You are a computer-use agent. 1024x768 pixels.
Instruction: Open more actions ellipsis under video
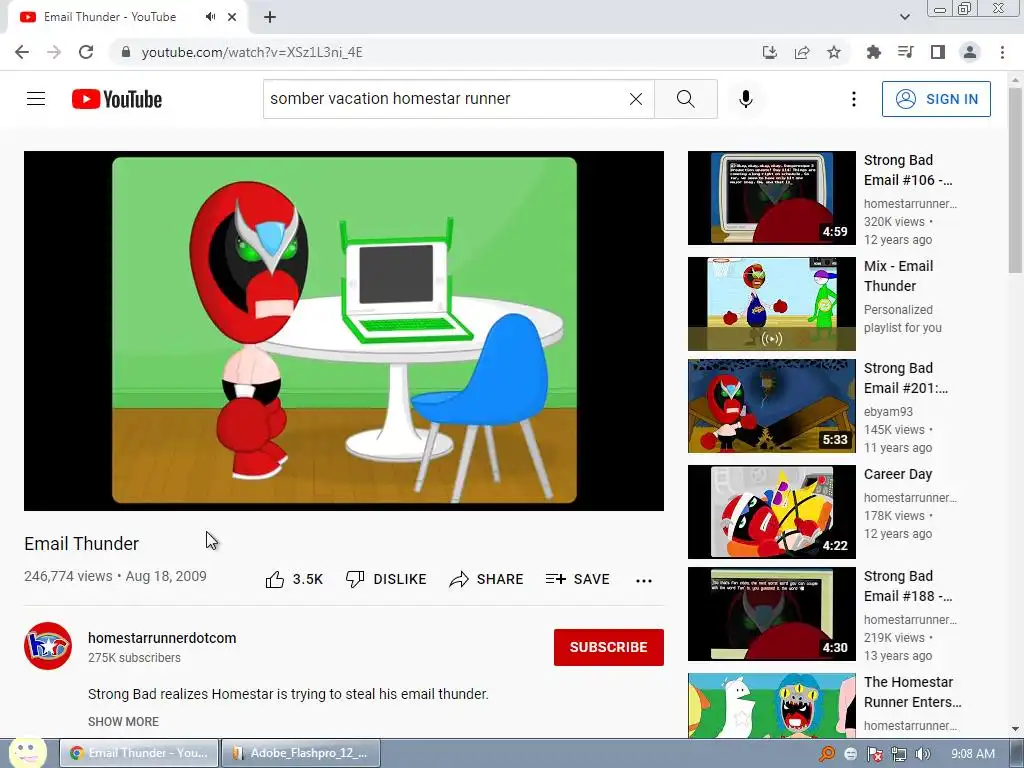tap(644, 581)
